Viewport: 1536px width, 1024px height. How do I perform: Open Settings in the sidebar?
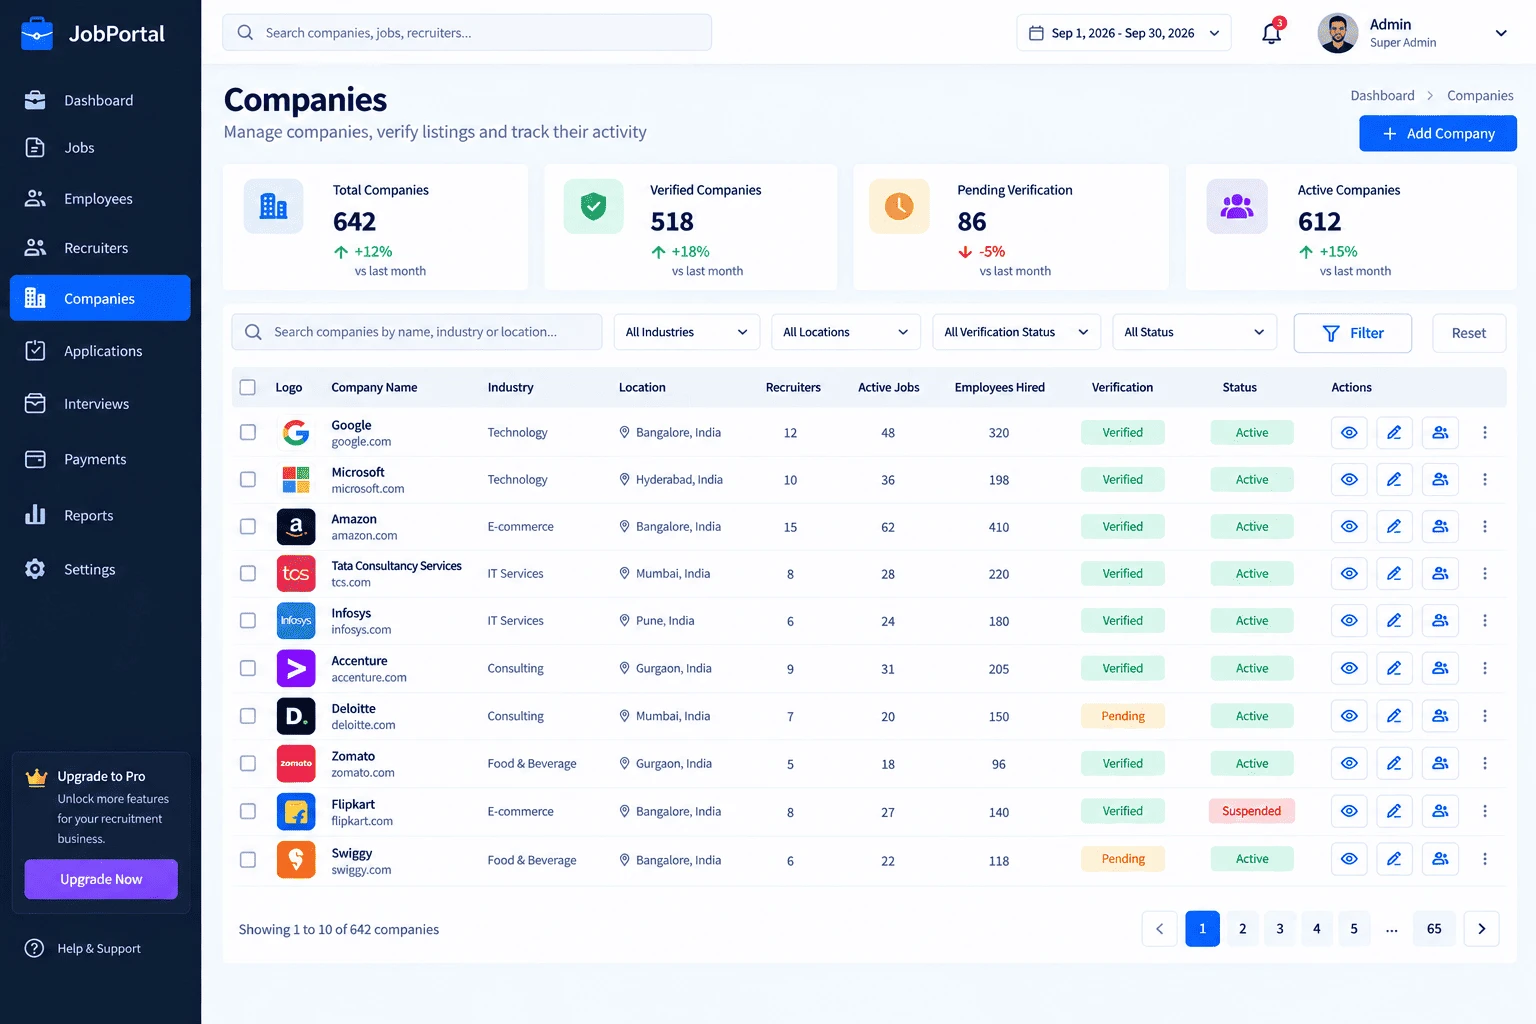100,569
